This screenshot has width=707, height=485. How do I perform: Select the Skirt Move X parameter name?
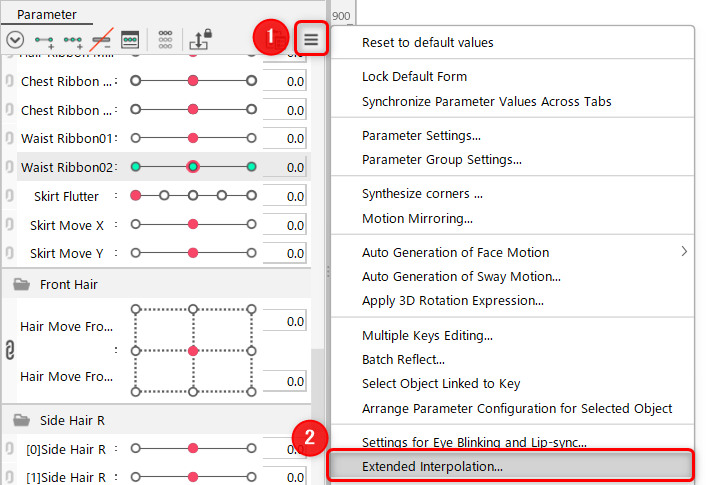pos(67,225)
